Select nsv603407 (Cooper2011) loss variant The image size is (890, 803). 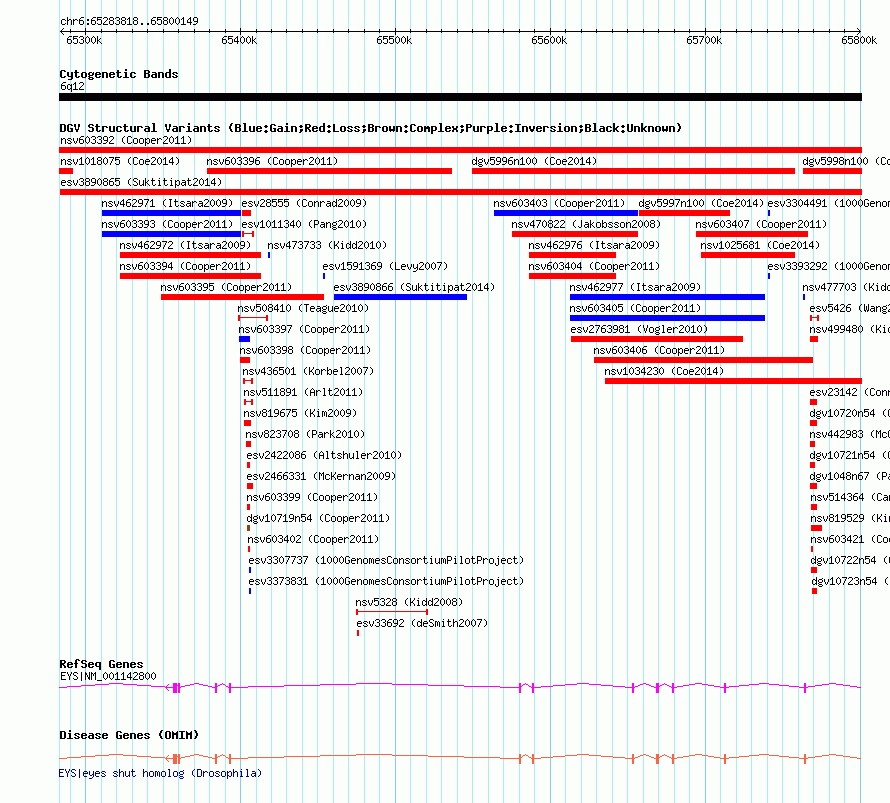tap(752, 234)
